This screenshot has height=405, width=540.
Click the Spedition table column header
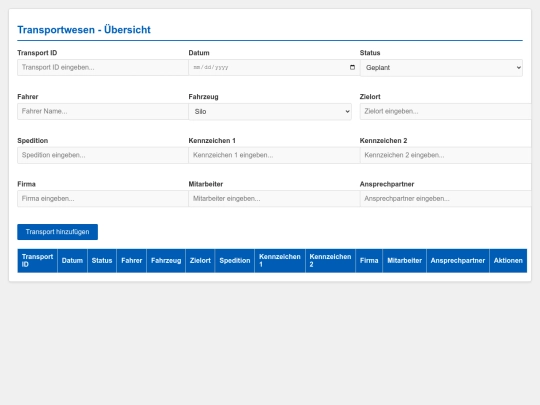click(x=235, y=261)
